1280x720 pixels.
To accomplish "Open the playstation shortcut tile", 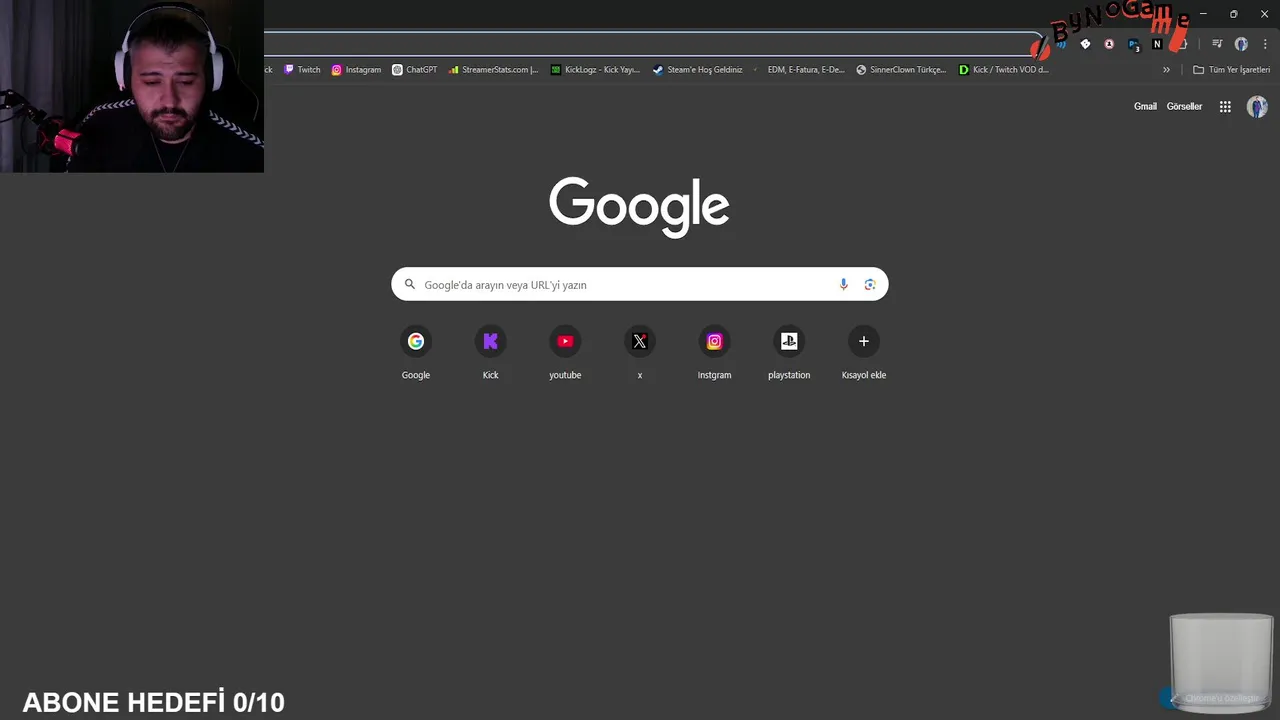I will (x=789, y=354).
